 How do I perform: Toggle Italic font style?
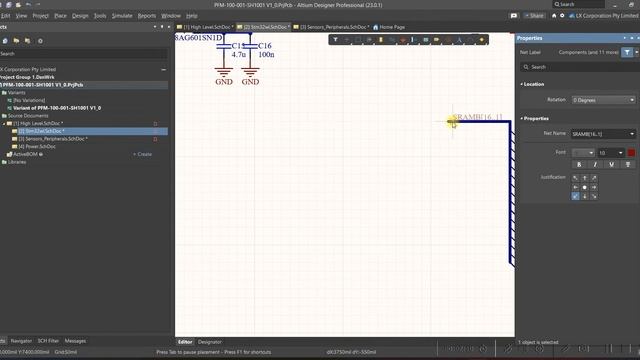[595, 164]
